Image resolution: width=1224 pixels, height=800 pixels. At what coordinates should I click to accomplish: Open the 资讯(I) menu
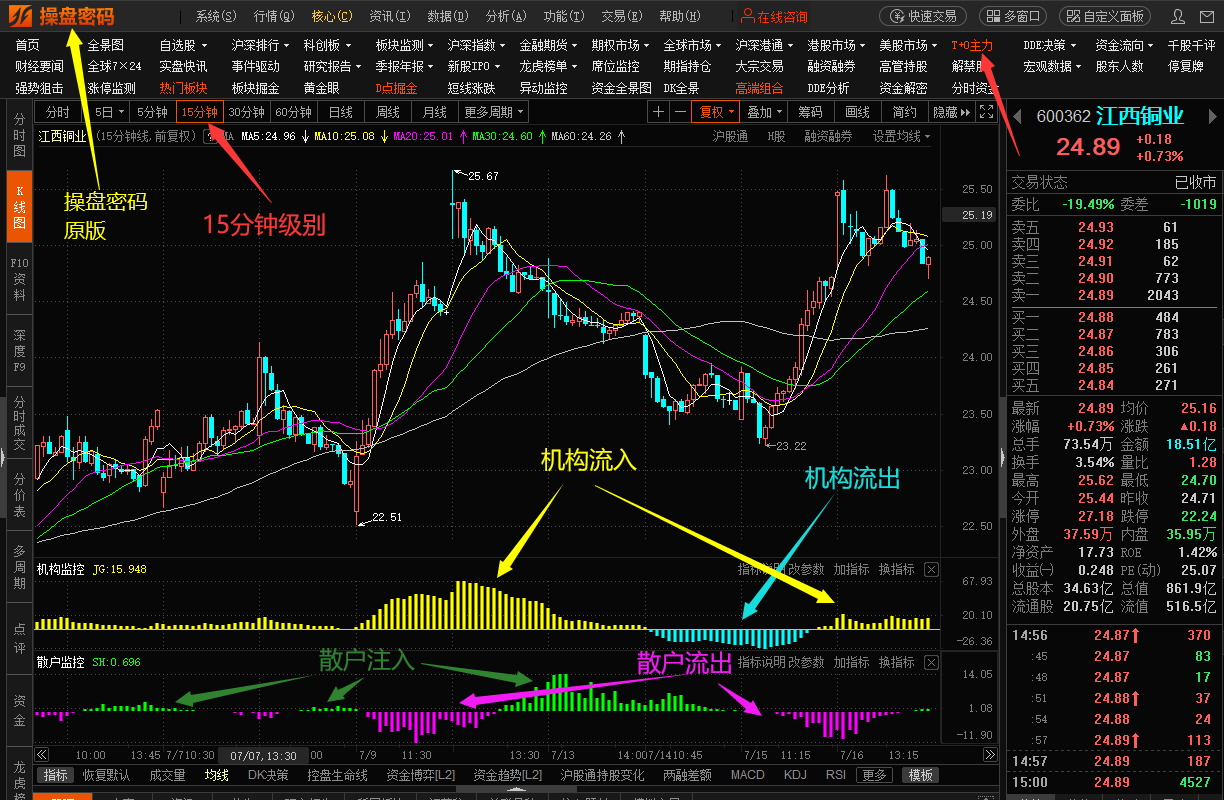(390, 16)
